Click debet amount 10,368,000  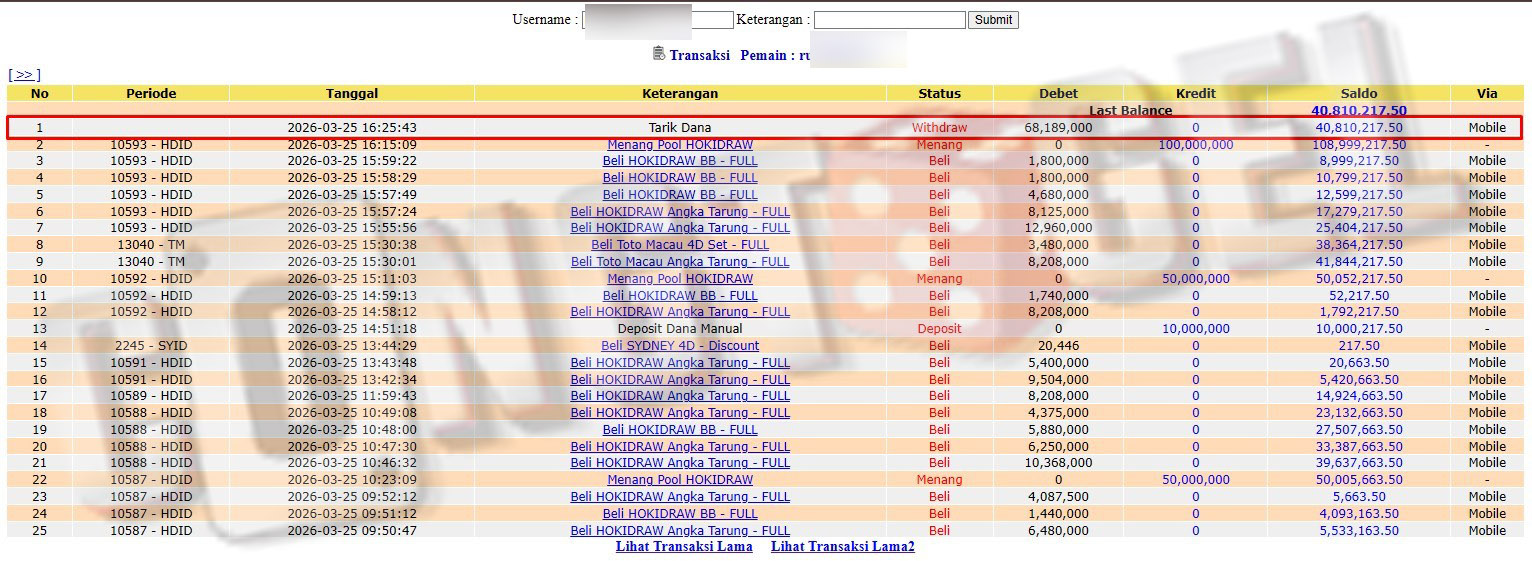pyautogui.click(x=1058, y=463)
